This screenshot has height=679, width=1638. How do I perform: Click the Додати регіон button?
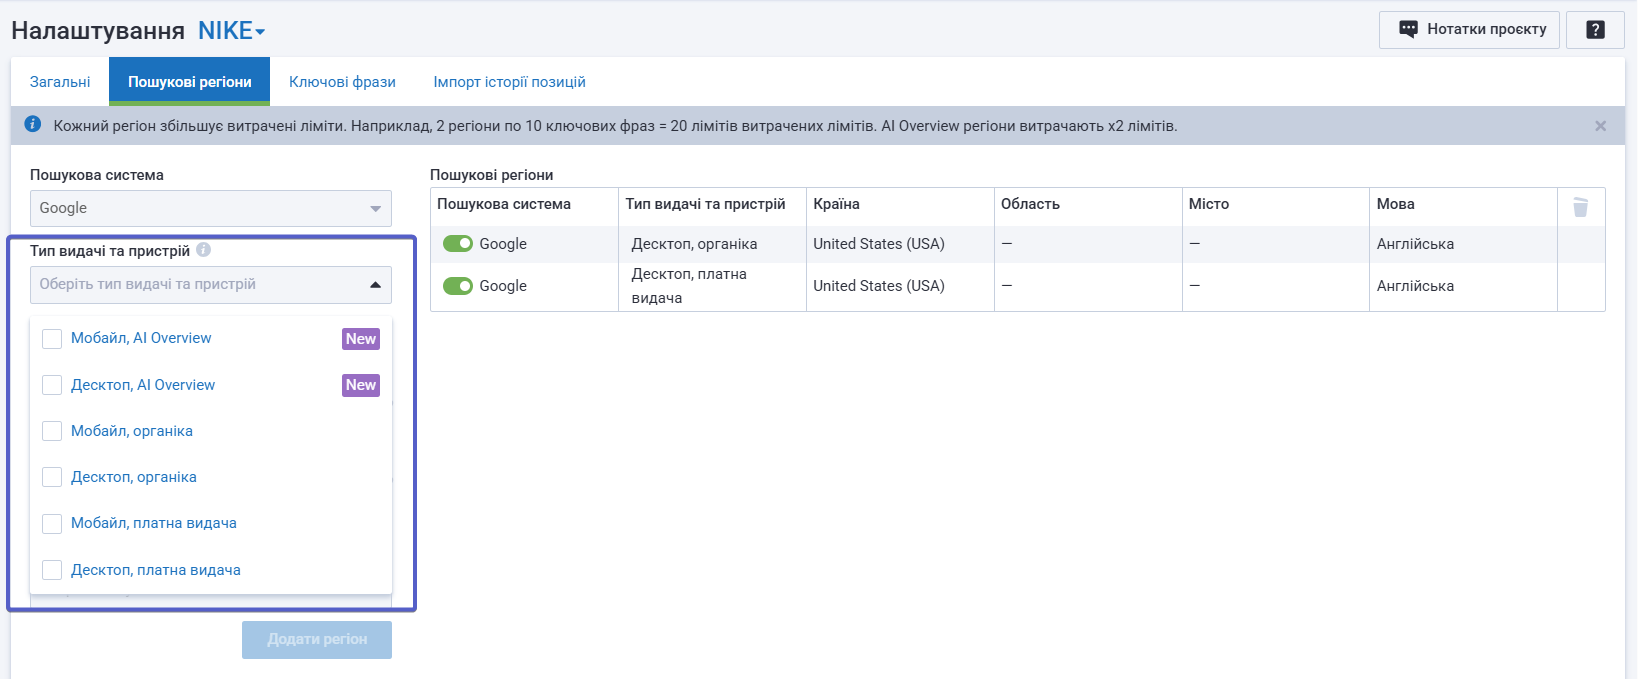317,640
